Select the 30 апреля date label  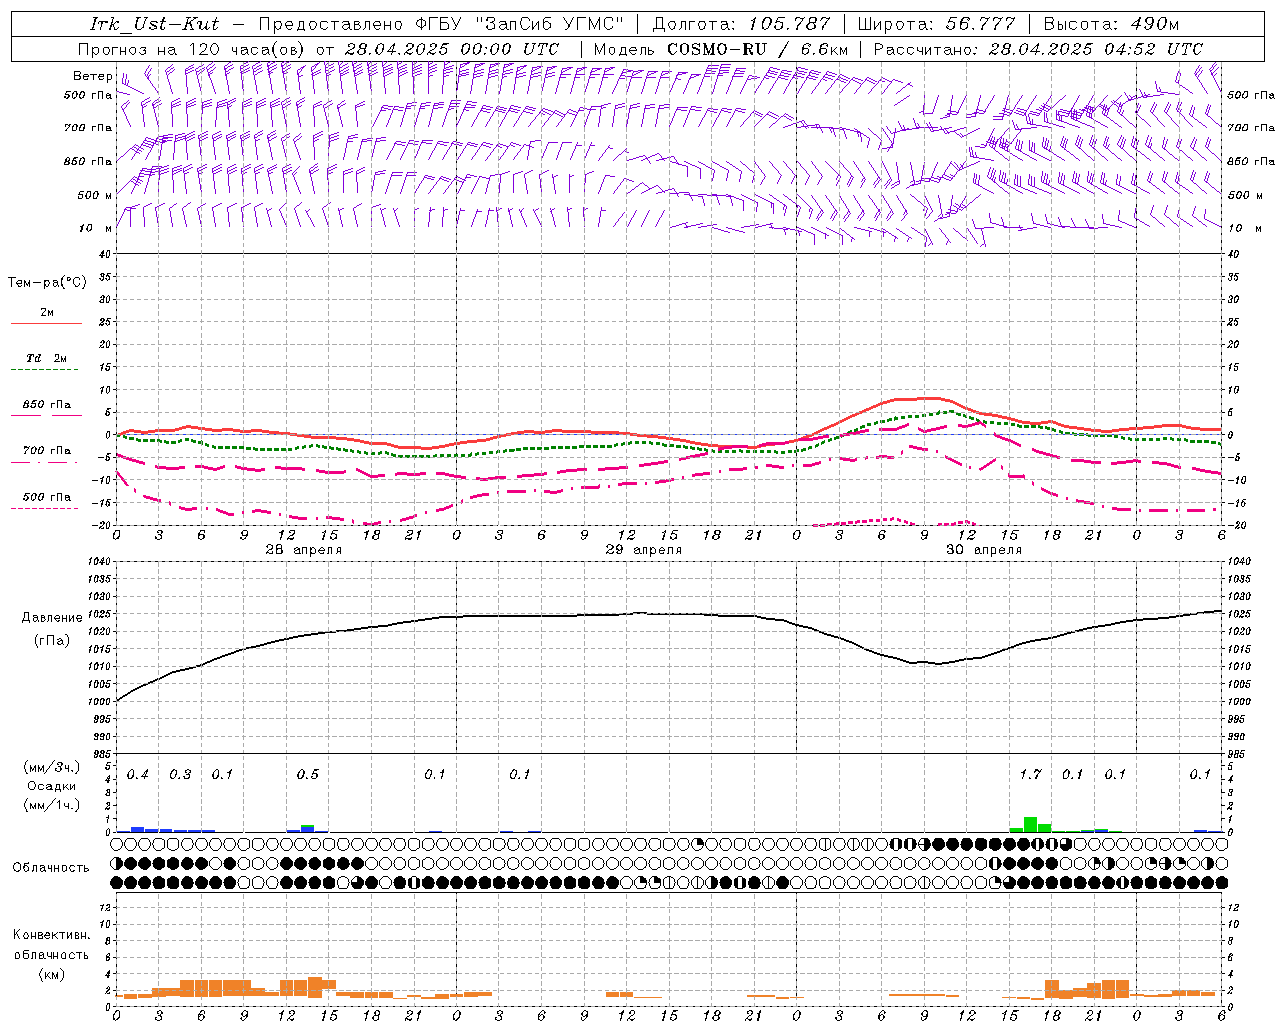point(983,550)
